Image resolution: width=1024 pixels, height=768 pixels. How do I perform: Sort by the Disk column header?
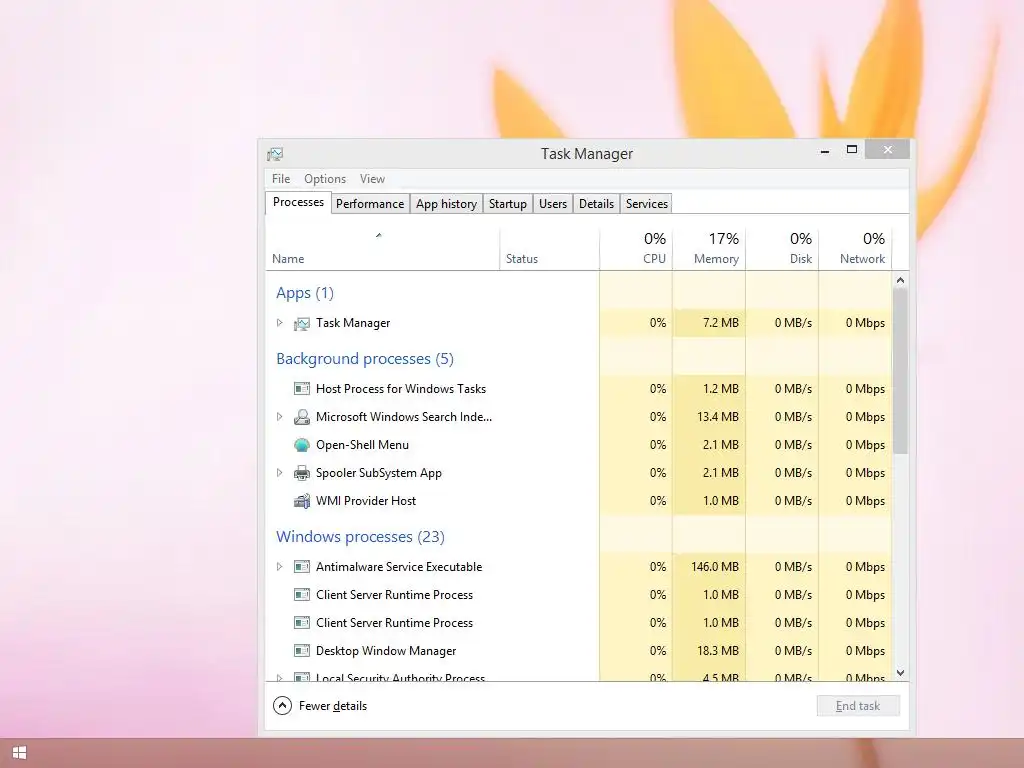782,249
